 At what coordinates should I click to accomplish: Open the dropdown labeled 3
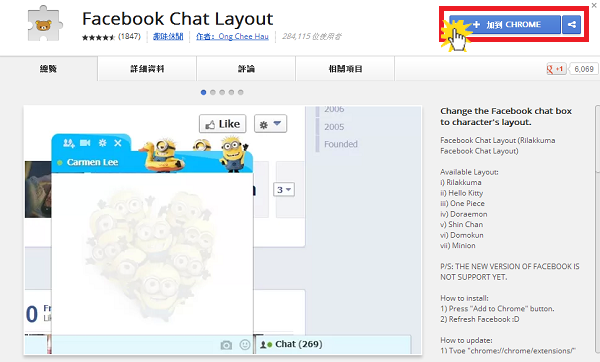coord(284,189)
